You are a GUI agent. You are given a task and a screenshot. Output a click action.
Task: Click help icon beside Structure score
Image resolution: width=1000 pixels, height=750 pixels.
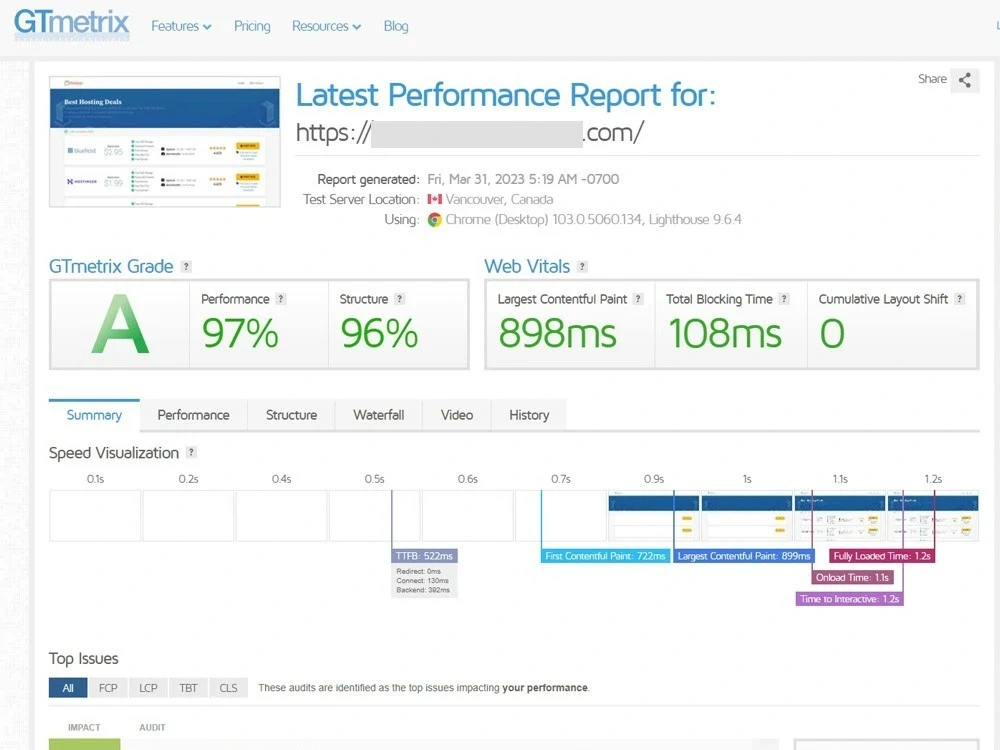pos(399,299)
